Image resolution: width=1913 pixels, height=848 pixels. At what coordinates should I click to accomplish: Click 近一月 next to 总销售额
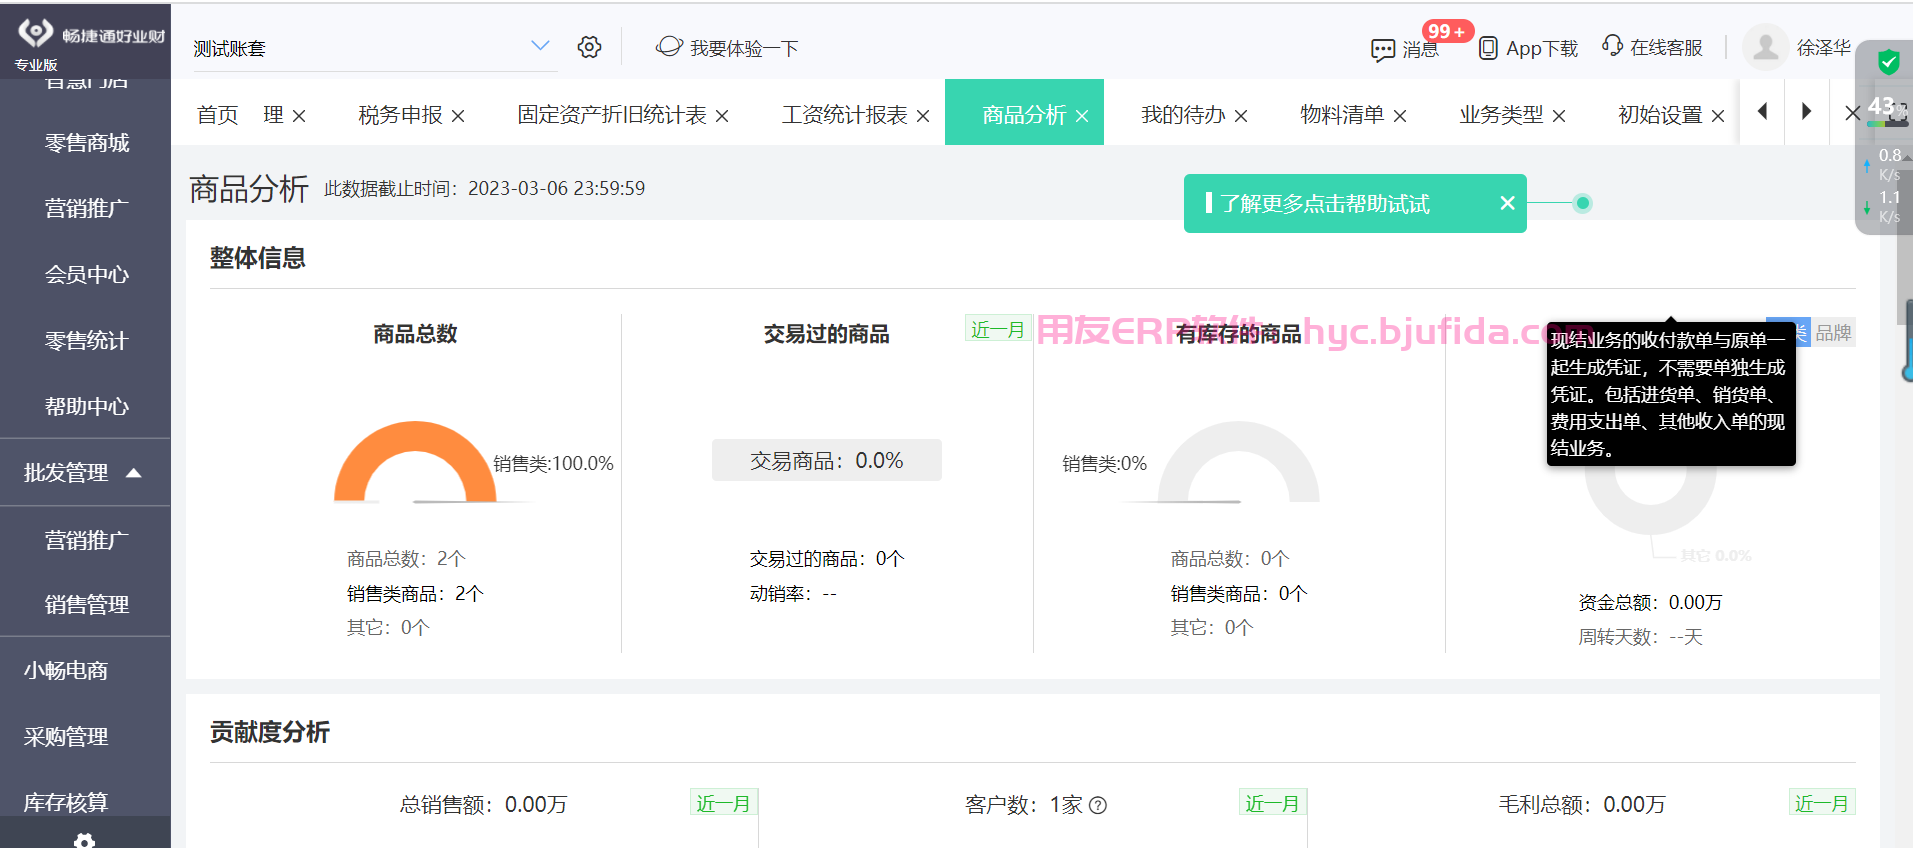[723, 803]
